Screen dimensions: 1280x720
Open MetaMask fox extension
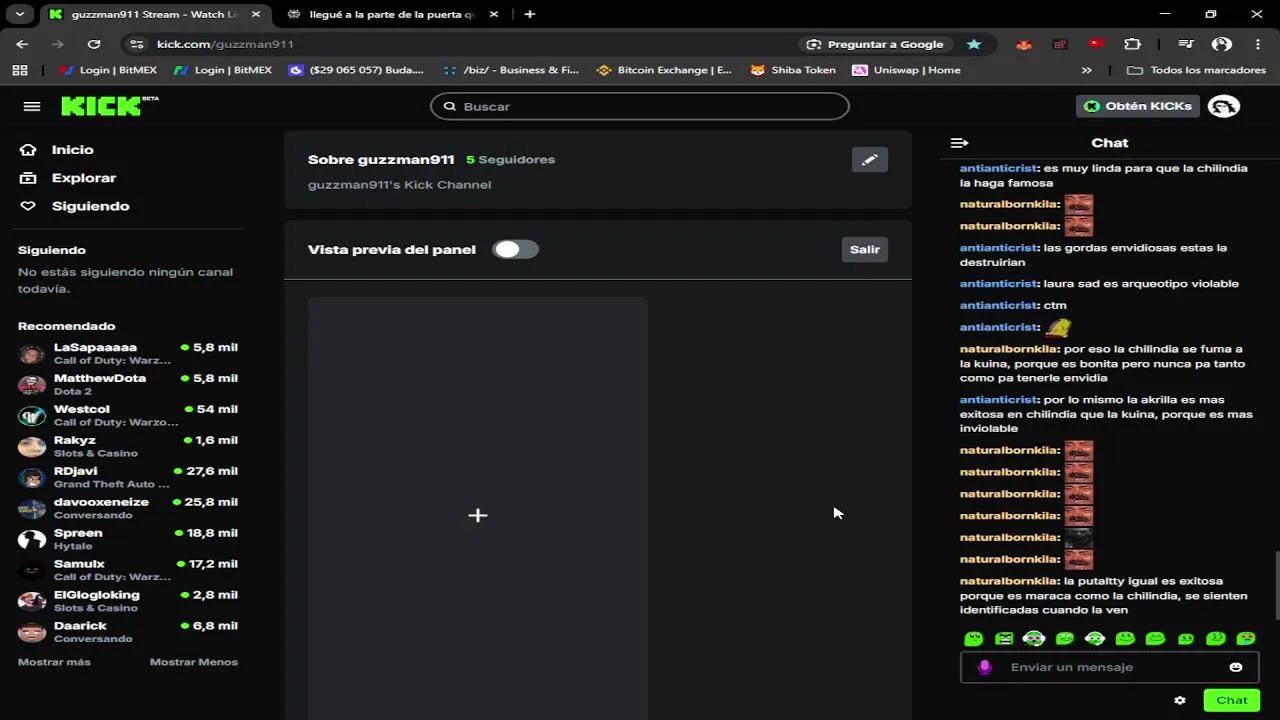click(x=1023, y=44)
